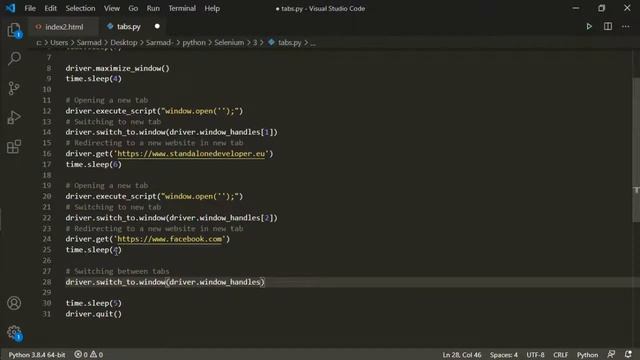Click time.sleep(6) on line 17

(x=93, y=164)
